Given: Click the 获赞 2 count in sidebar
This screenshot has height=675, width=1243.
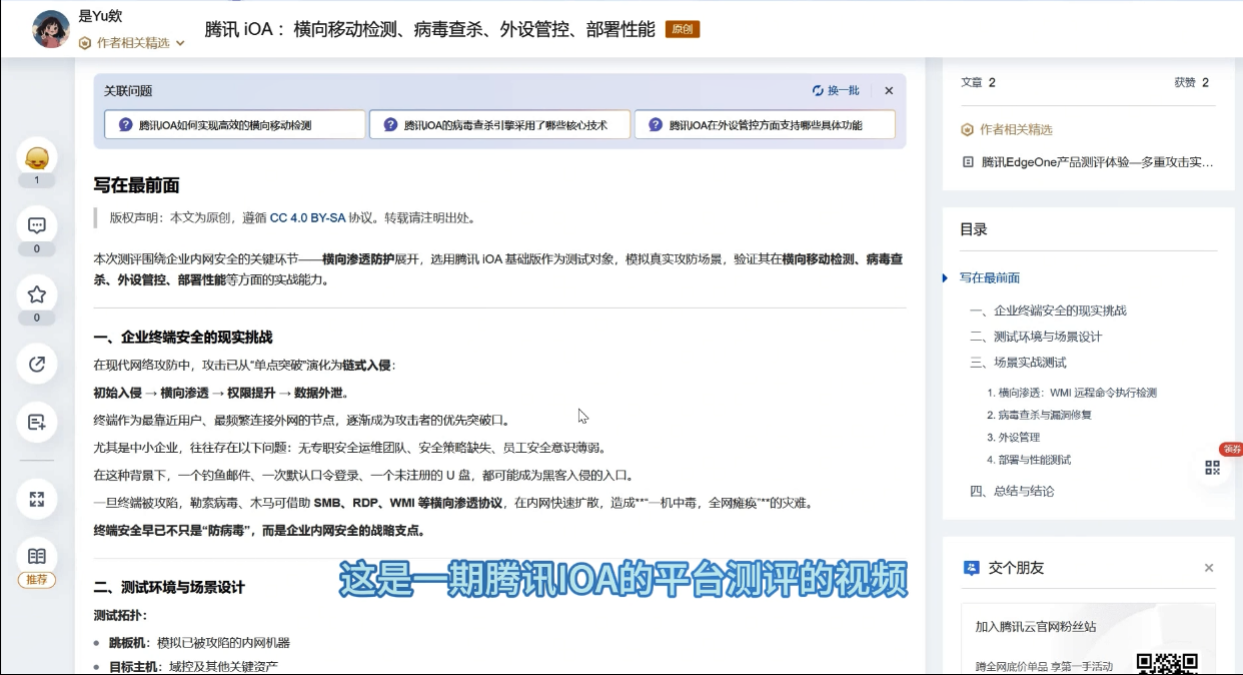Looking at the screenshot, I should tap(1192, 83).
